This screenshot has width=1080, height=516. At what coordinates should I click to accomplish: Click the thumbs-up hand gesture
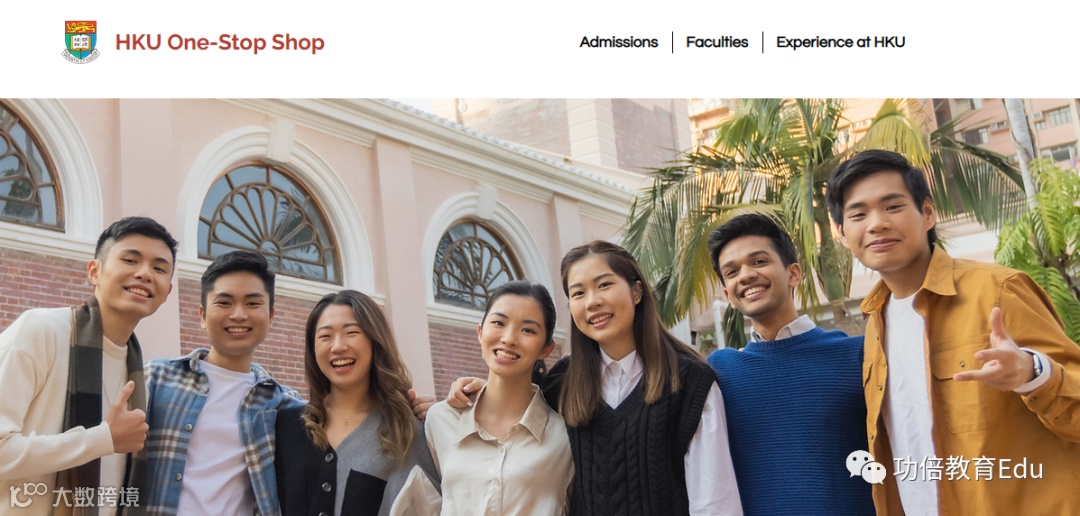(128, 417)
